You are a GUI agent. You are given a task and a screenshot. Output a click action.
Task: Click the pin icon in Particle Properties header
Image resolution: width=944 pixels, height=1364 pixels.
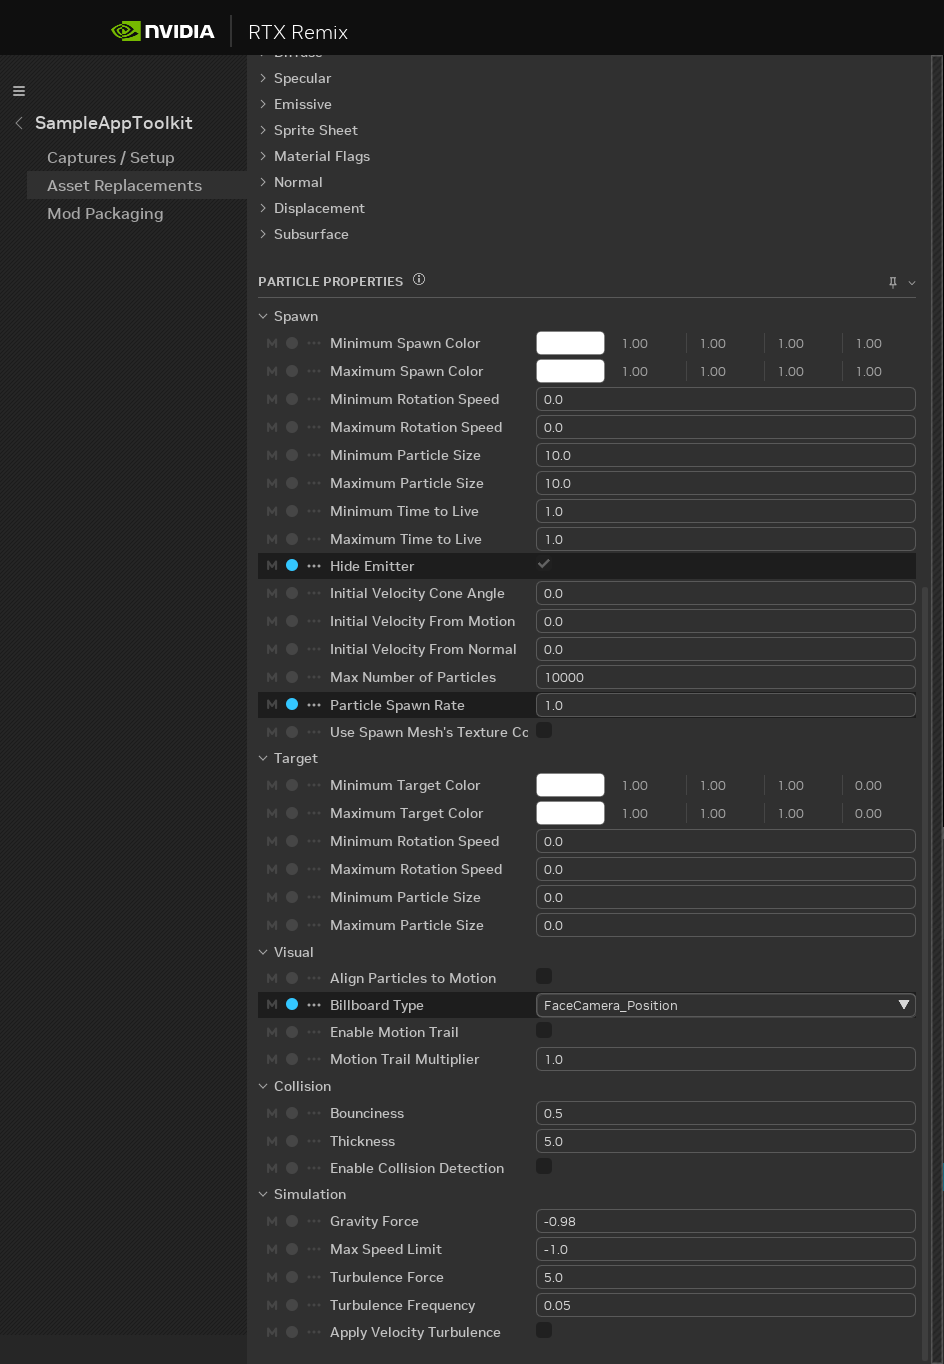(x=893, y=283)
